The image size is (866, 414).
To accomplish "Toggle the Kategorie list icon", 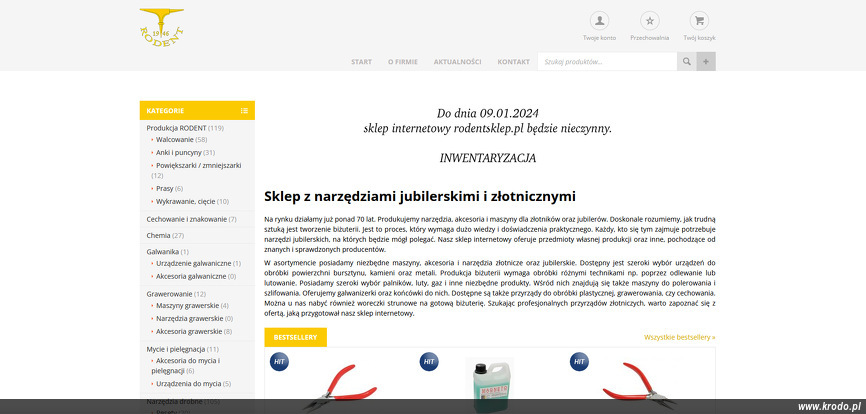I will click(x=244, y=110).
